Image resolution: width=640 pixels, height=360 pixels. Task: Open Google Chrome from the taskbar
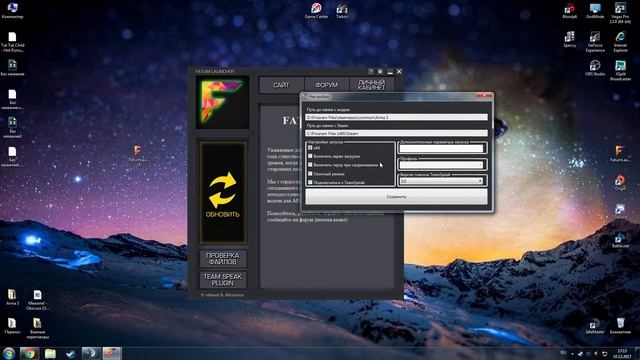[29, 353]
